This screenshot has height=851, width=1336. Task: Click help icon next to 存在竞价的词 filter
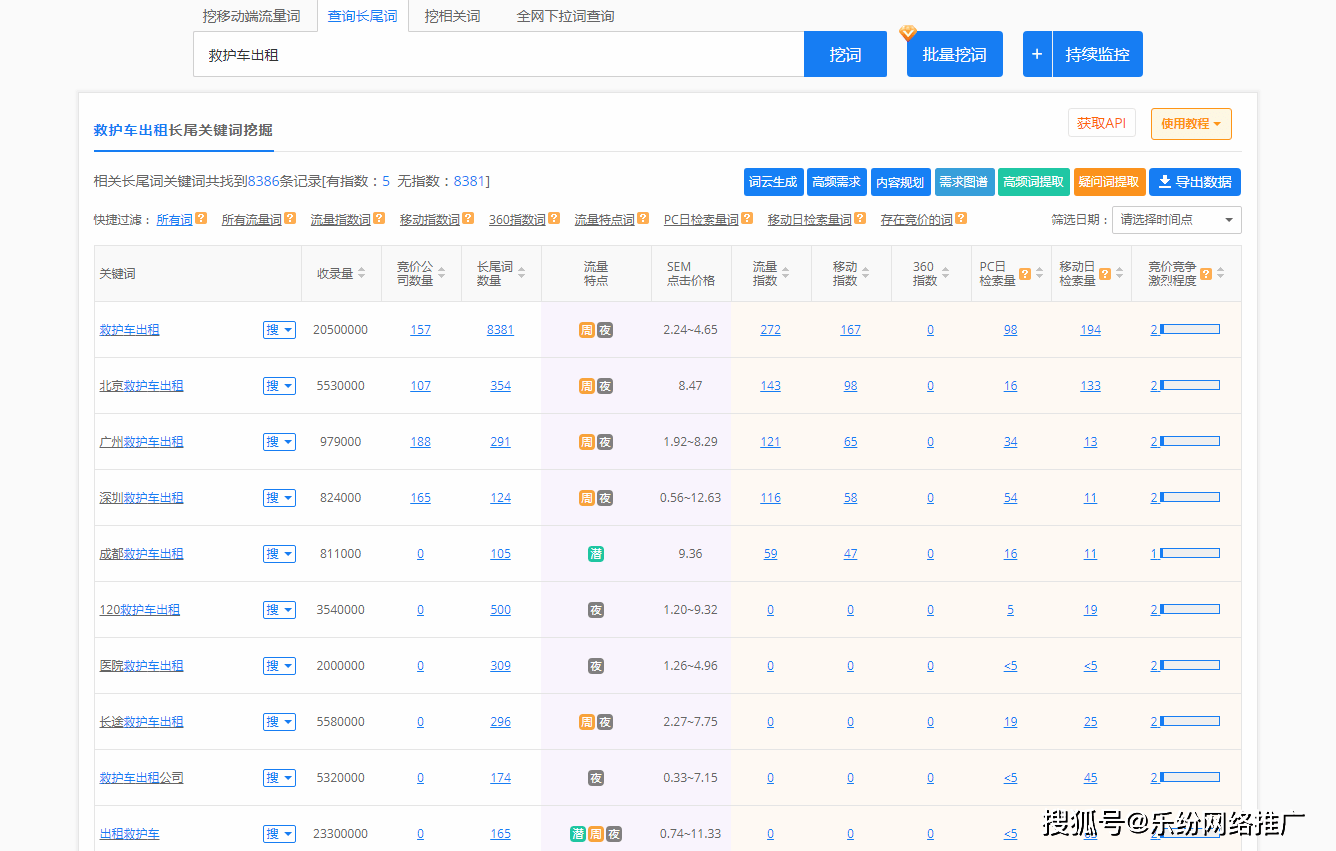(961, 218)
